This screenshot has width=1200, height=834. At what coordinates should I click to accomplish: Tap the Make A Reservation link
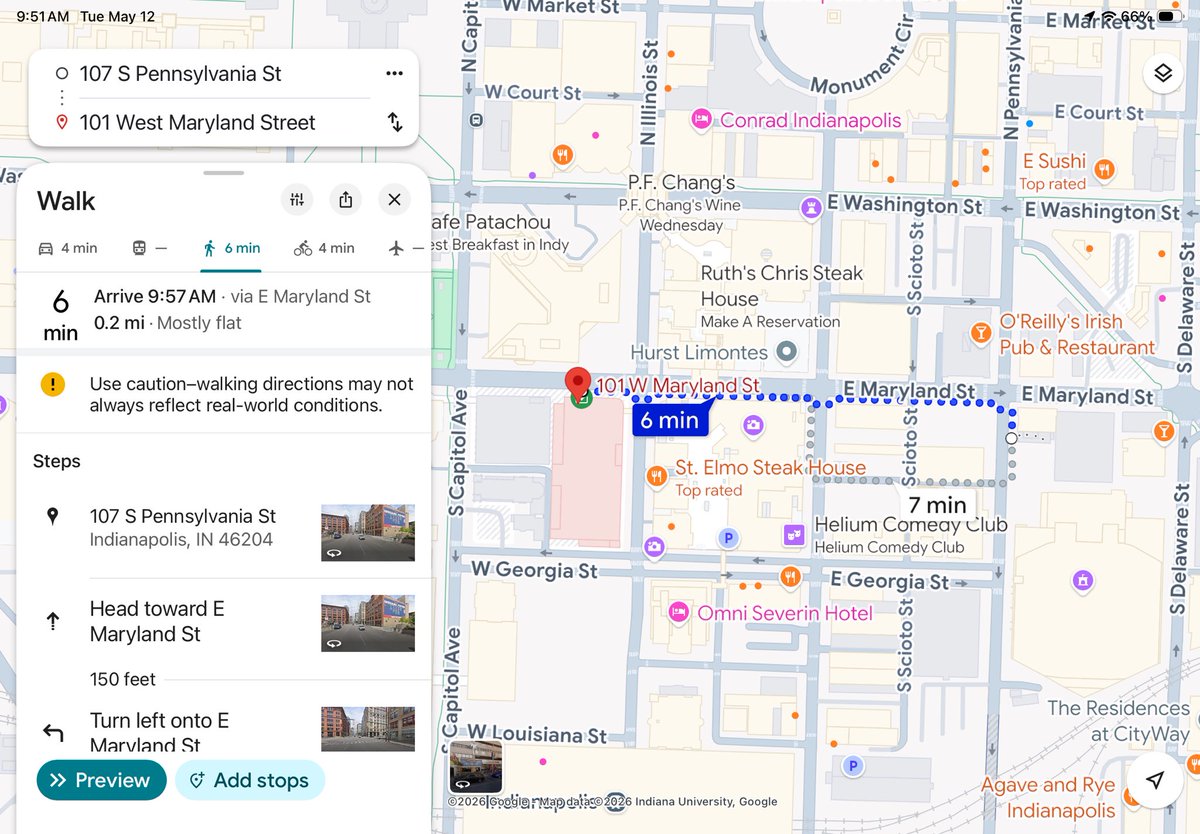[x=770, y=322]
